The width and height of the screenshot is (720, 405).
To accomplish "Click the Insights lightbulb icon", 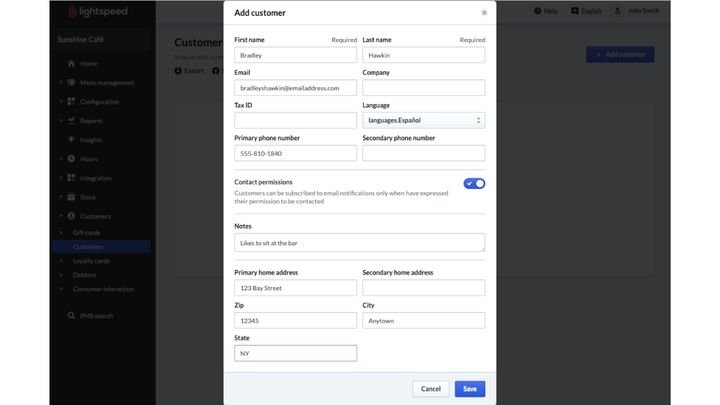I will (71, 140).
